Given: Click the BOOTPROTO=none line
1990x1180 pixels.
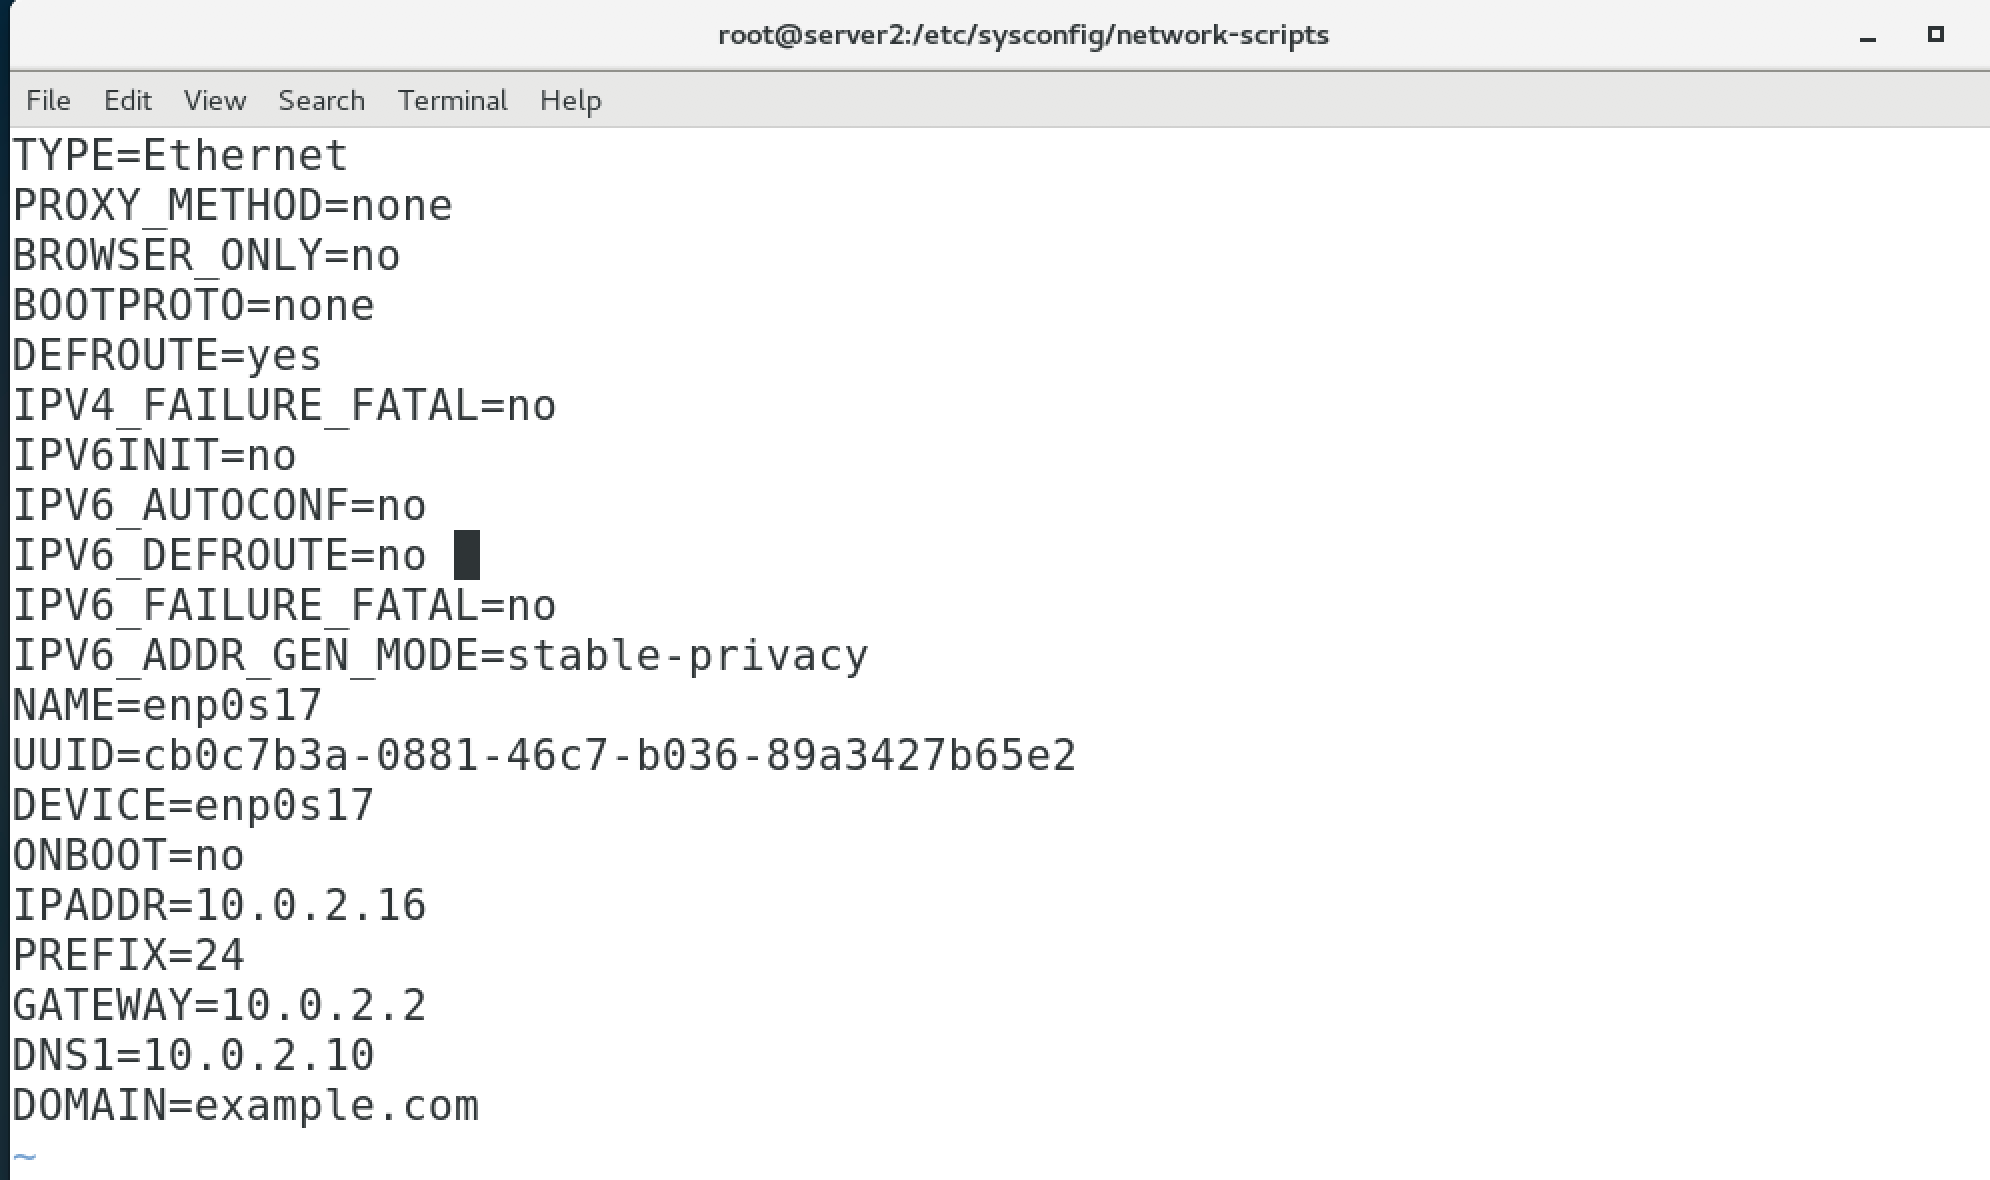Looking at the screenshot, I should pos(193,306).
